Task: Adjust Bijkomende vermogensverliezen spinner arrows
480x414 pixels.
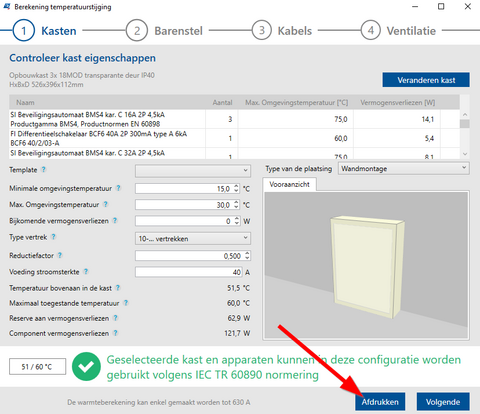Action: 237,221
